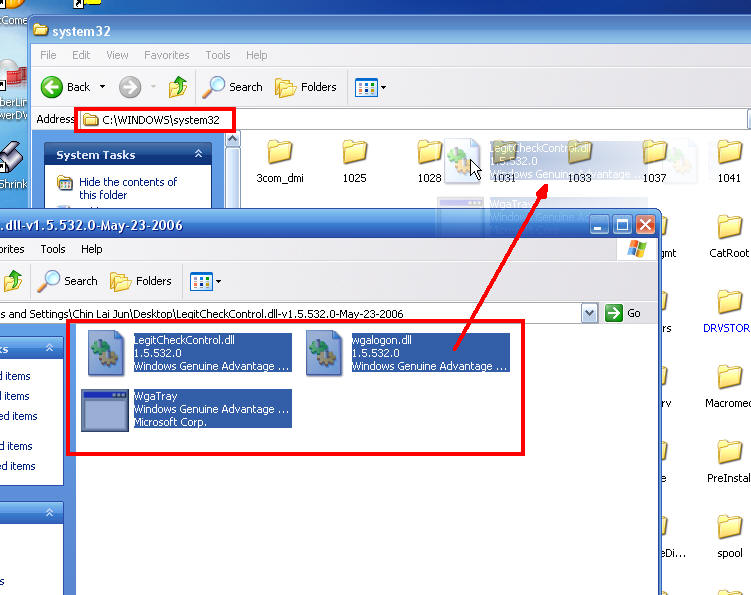Click Back button in system32 window
The width and height of the screenshot is (751, 595).
tap(65, 87)
